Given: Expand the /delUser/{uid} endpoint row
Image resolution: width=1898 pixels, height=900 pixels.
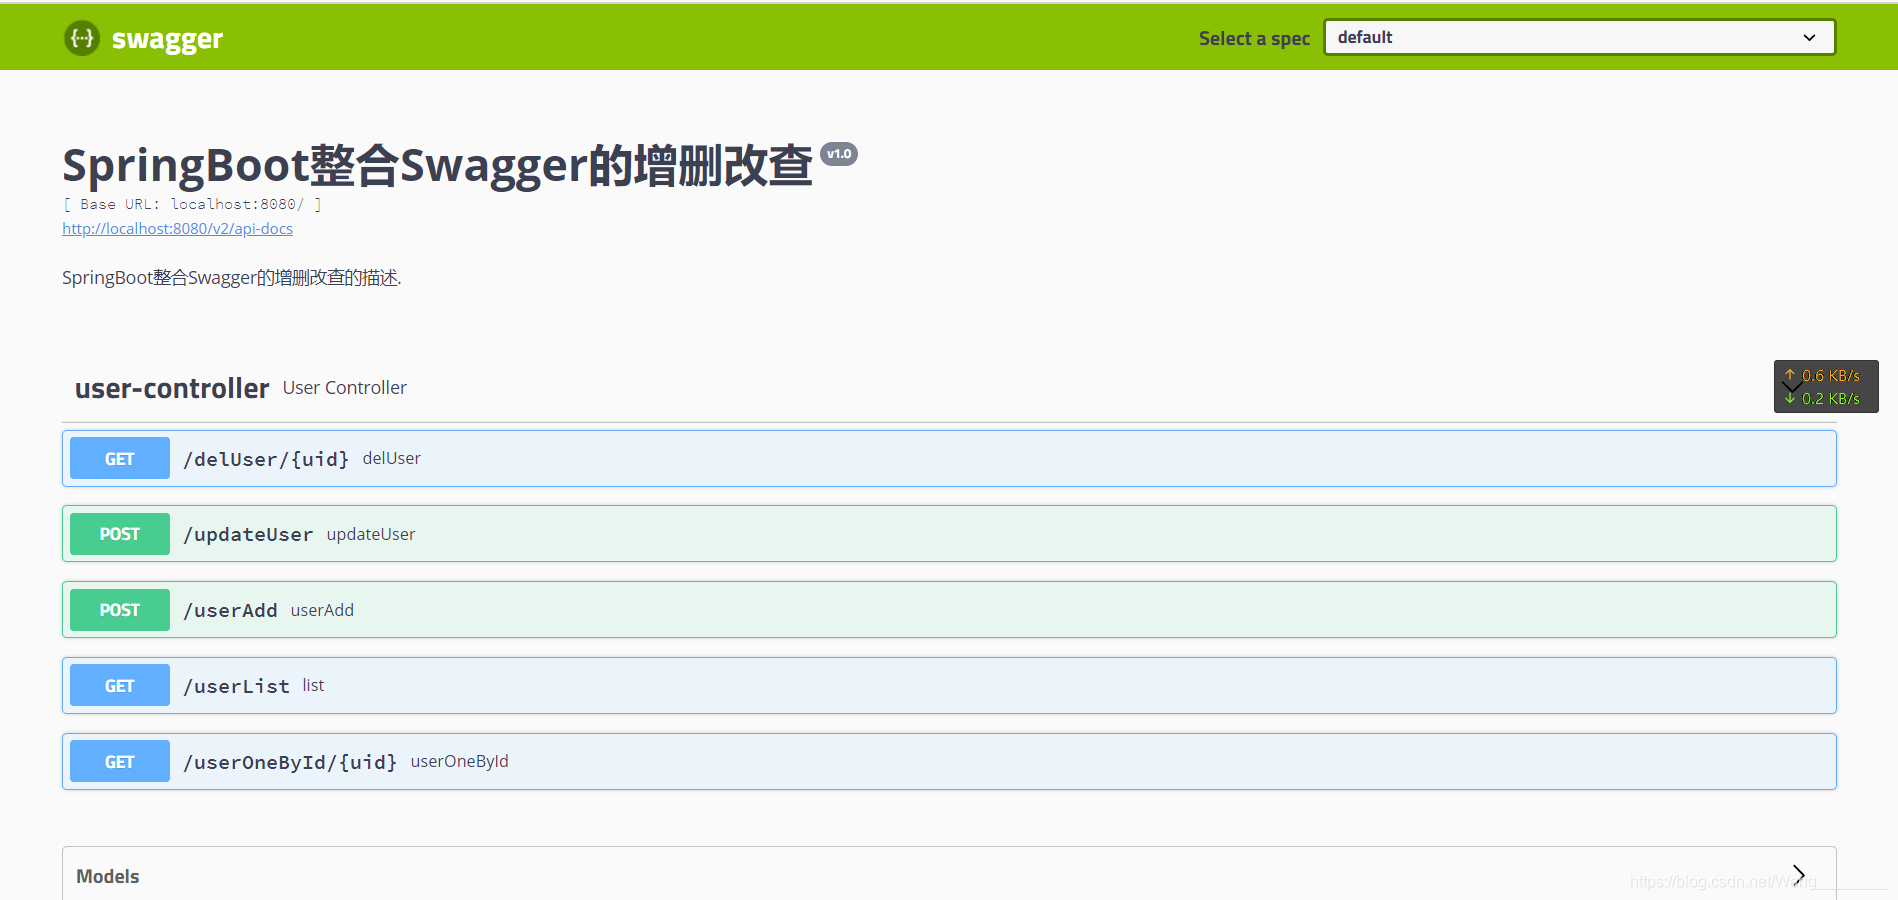Looking at the screenshot, I should coord(700,458).
